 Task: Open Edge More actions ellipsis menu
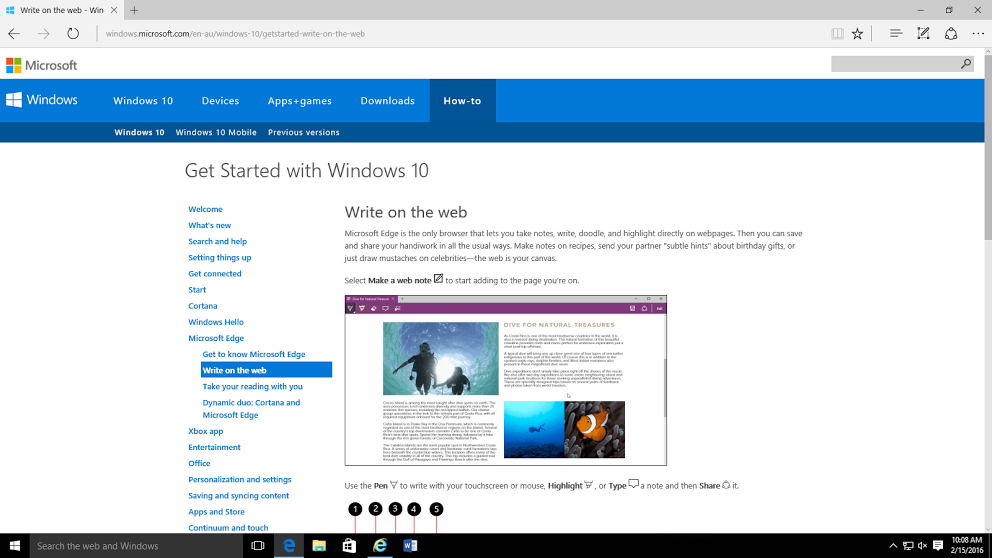[978, 33]
